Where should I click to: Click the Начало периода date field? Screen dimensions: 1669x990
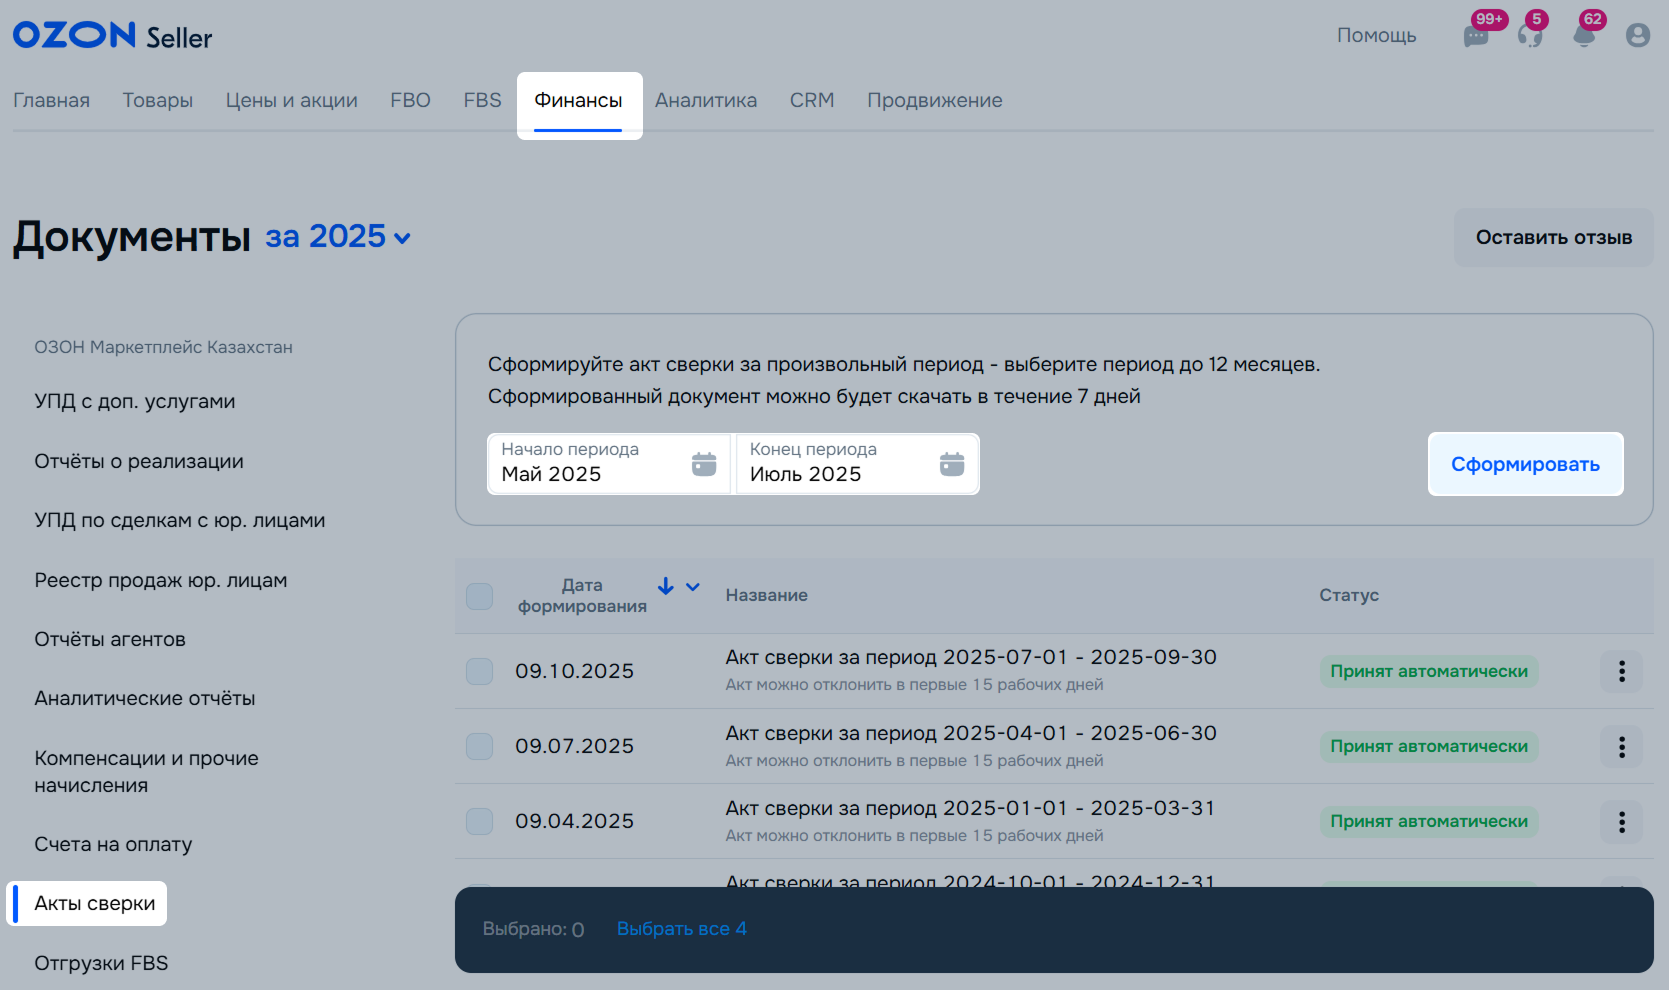point(590,464)
